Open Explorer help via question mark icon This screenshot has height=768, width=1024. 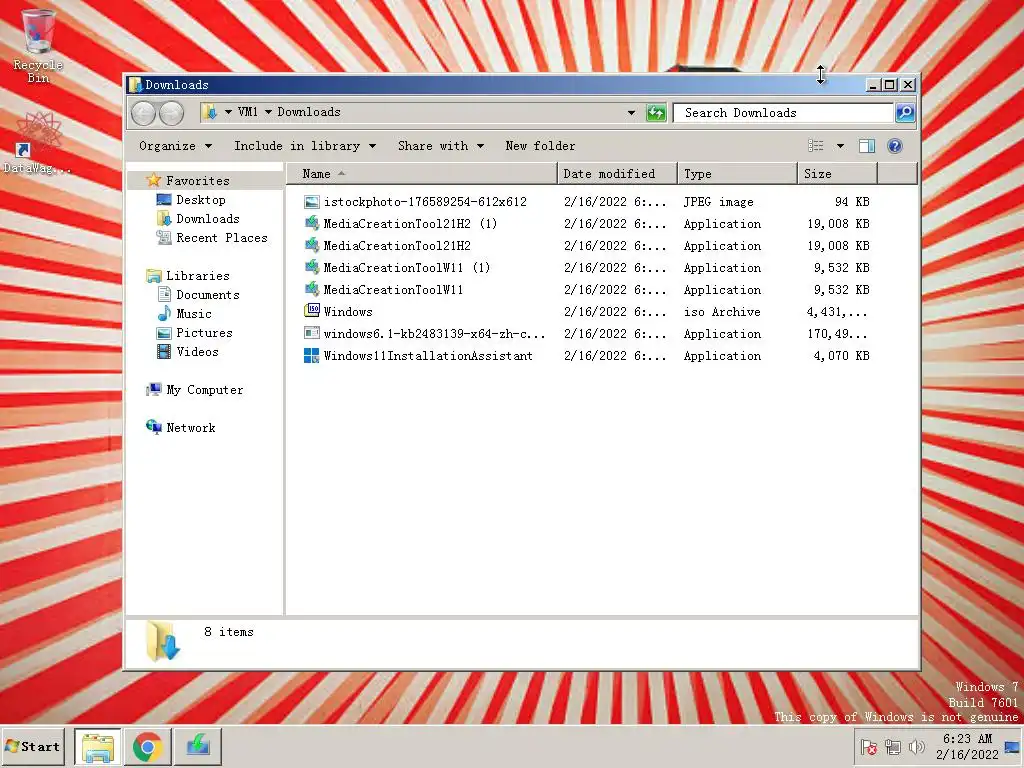tap(895, 146)
